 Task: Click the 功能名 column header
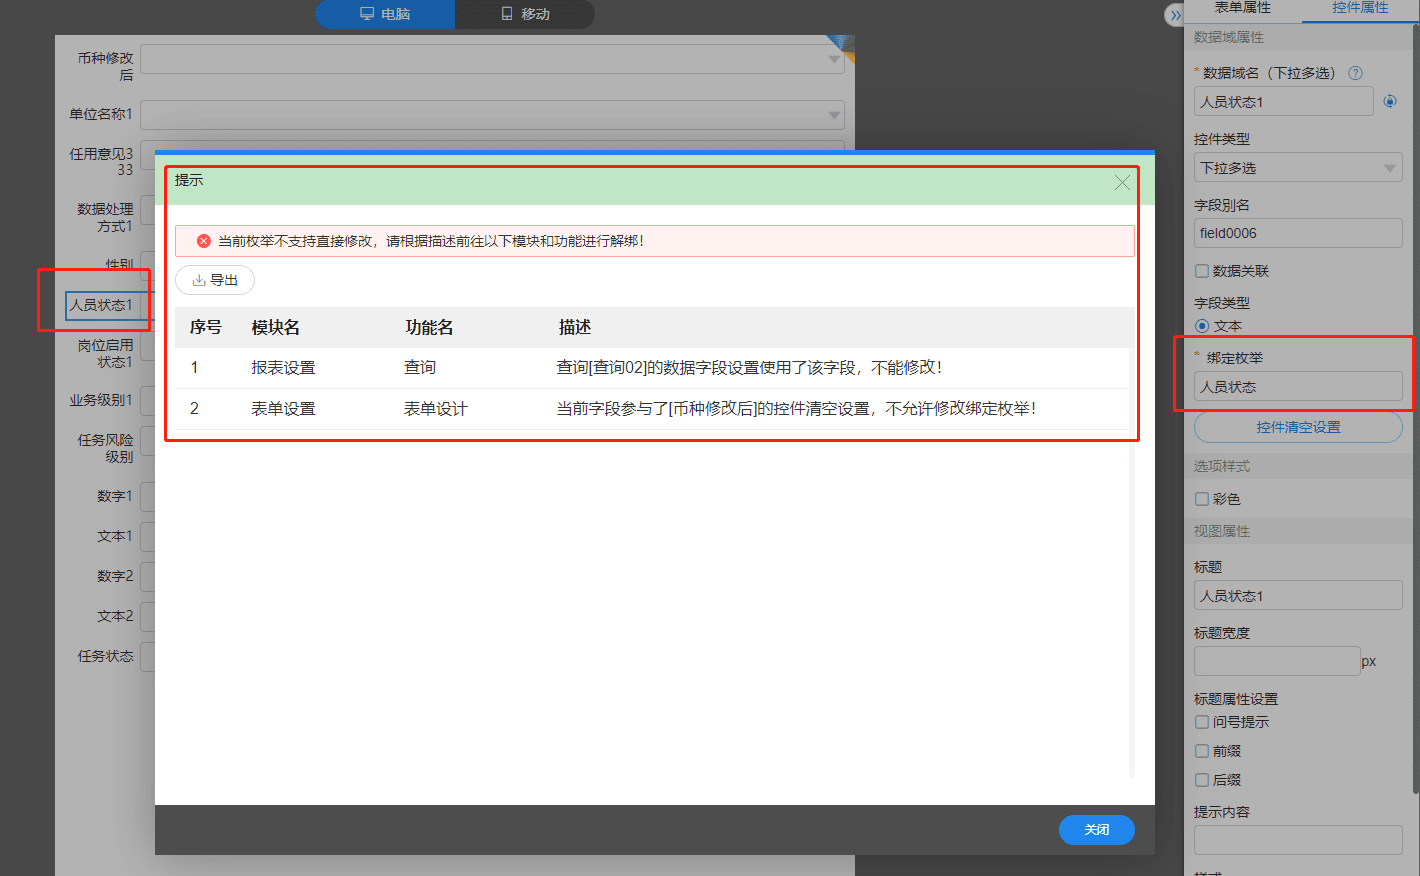429,327
